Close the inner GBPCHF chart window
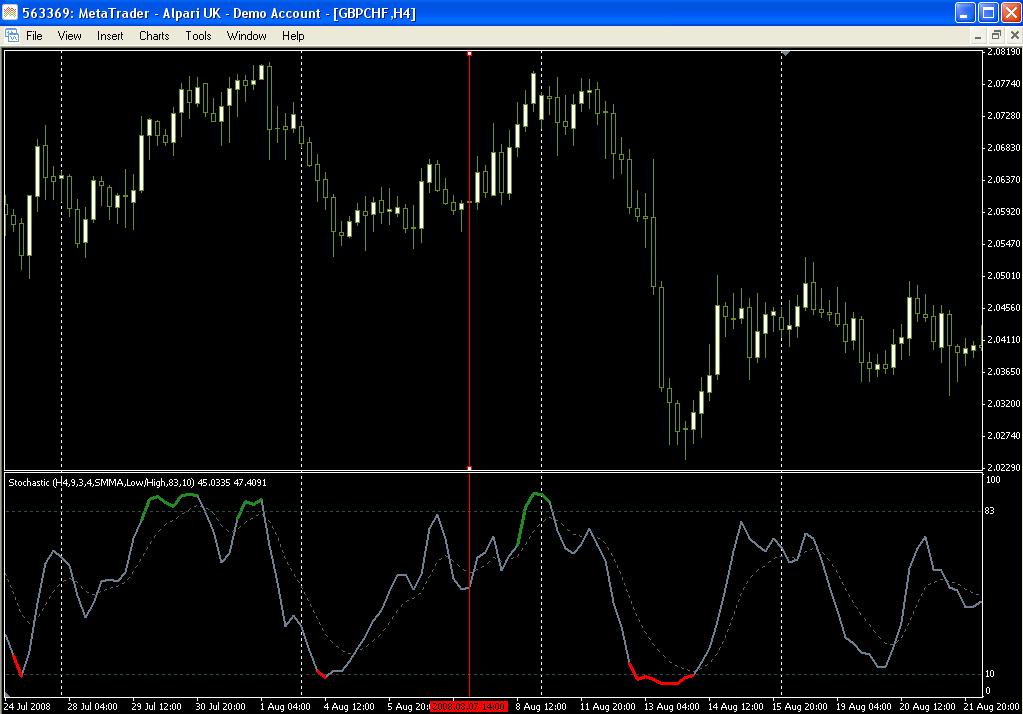1023x714 pixels. point(1012,35)
